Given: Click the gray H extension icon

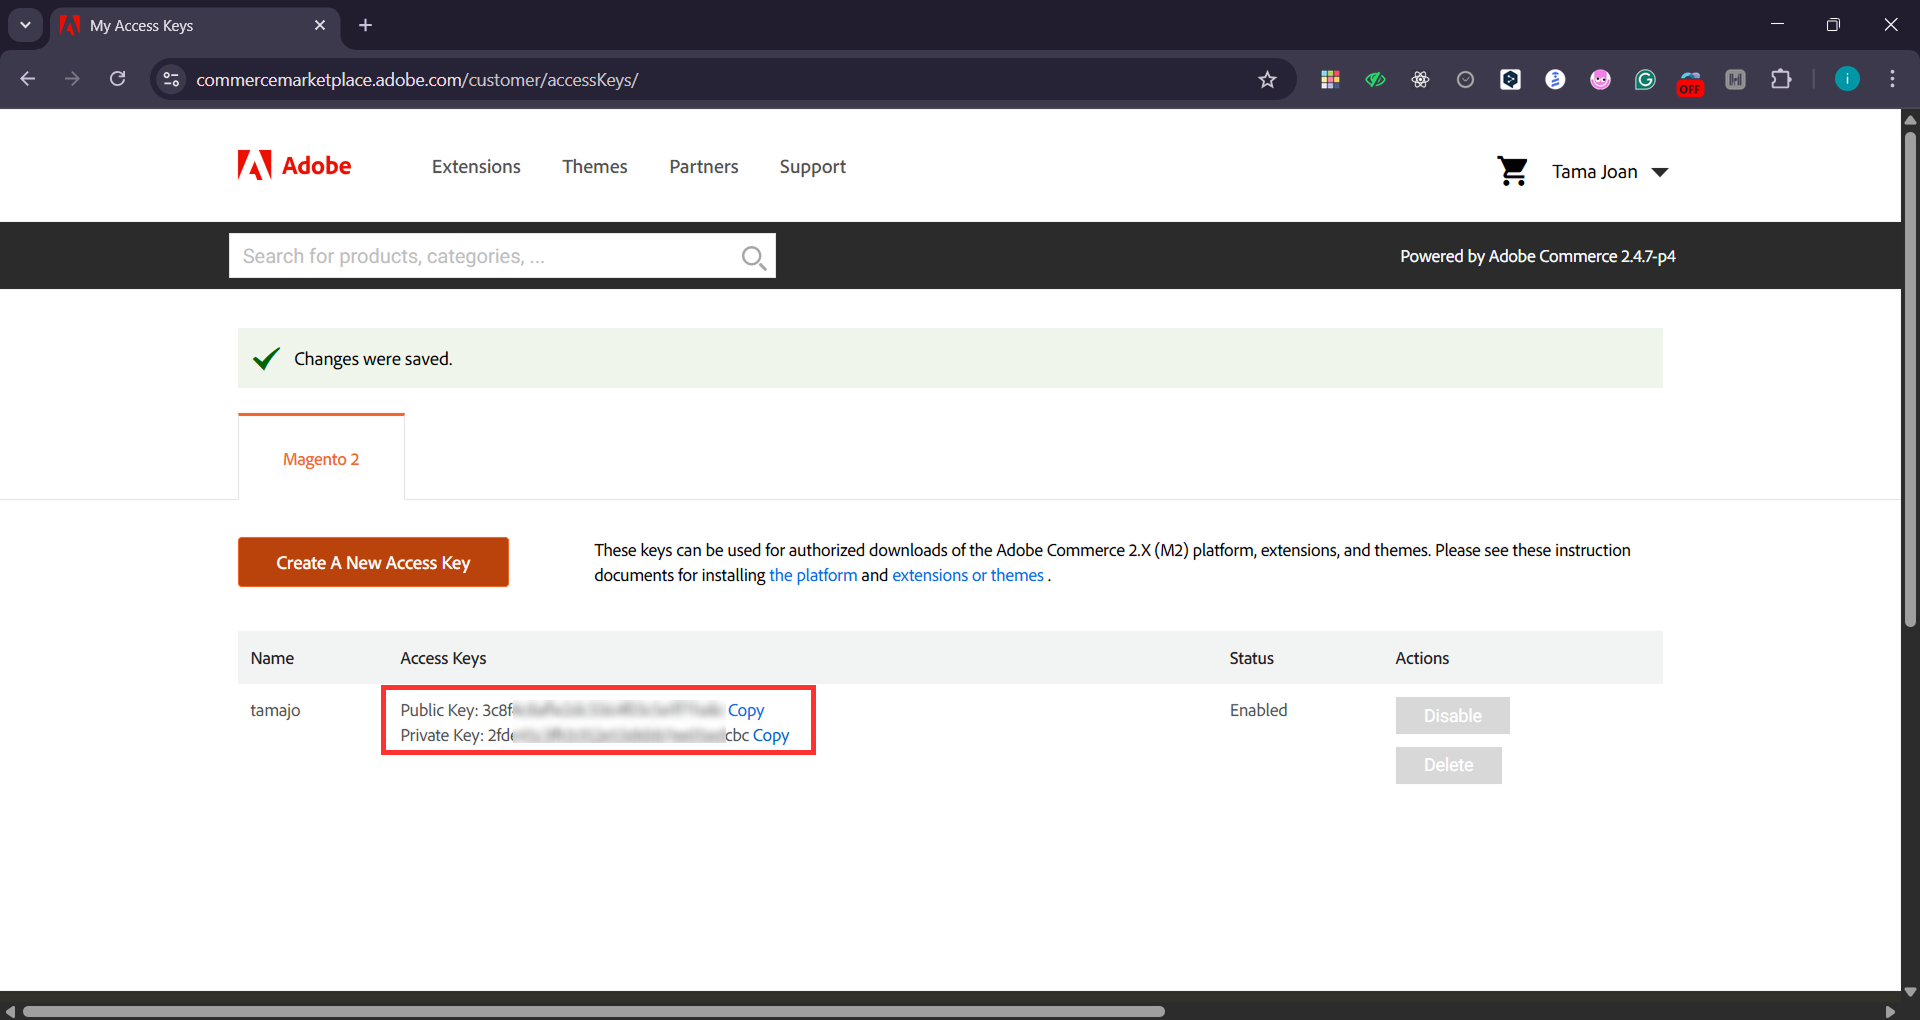Looking at the screenshot, I should (x=1735, y=80).
